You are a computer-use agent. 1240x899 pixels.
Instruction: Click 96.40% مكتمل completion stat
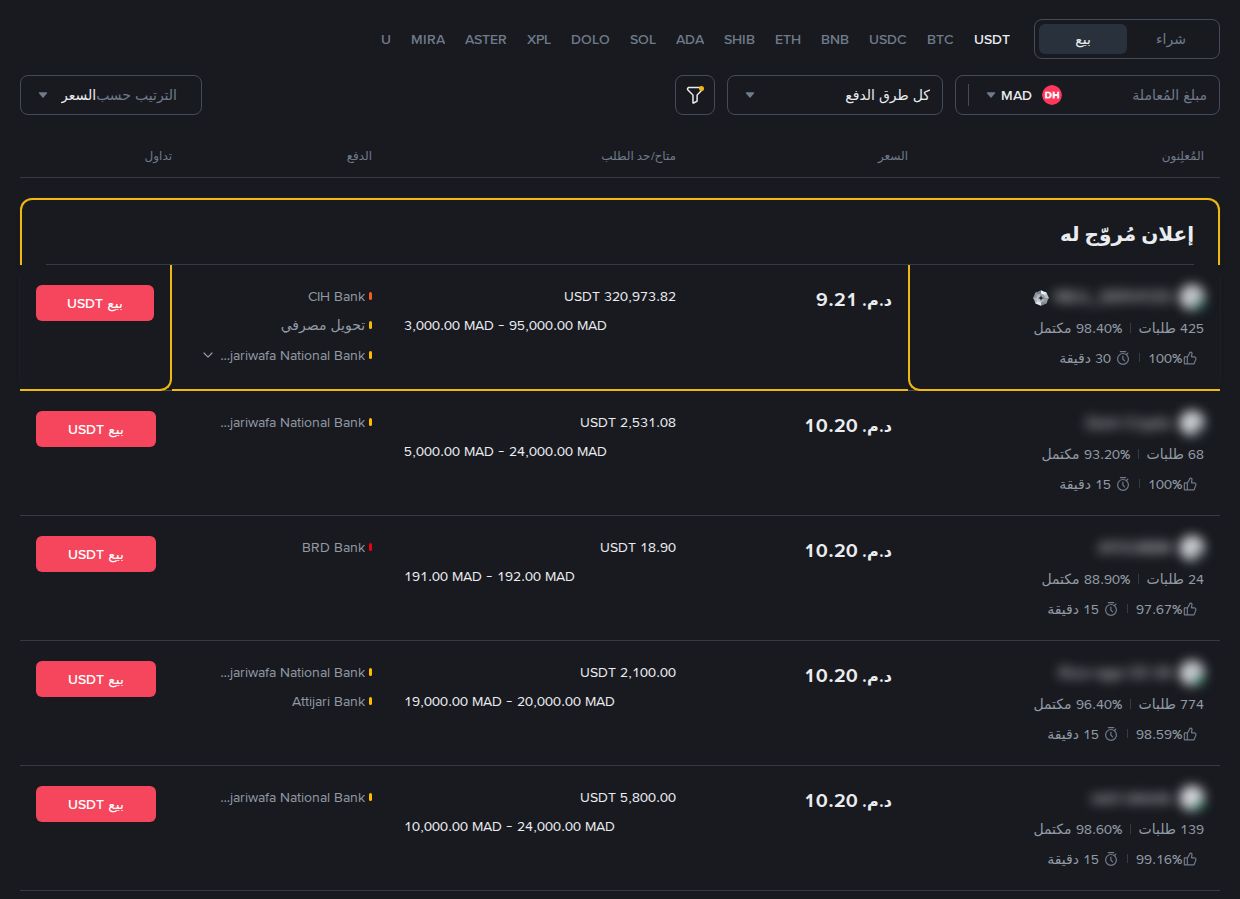(x=1078, y=704)
